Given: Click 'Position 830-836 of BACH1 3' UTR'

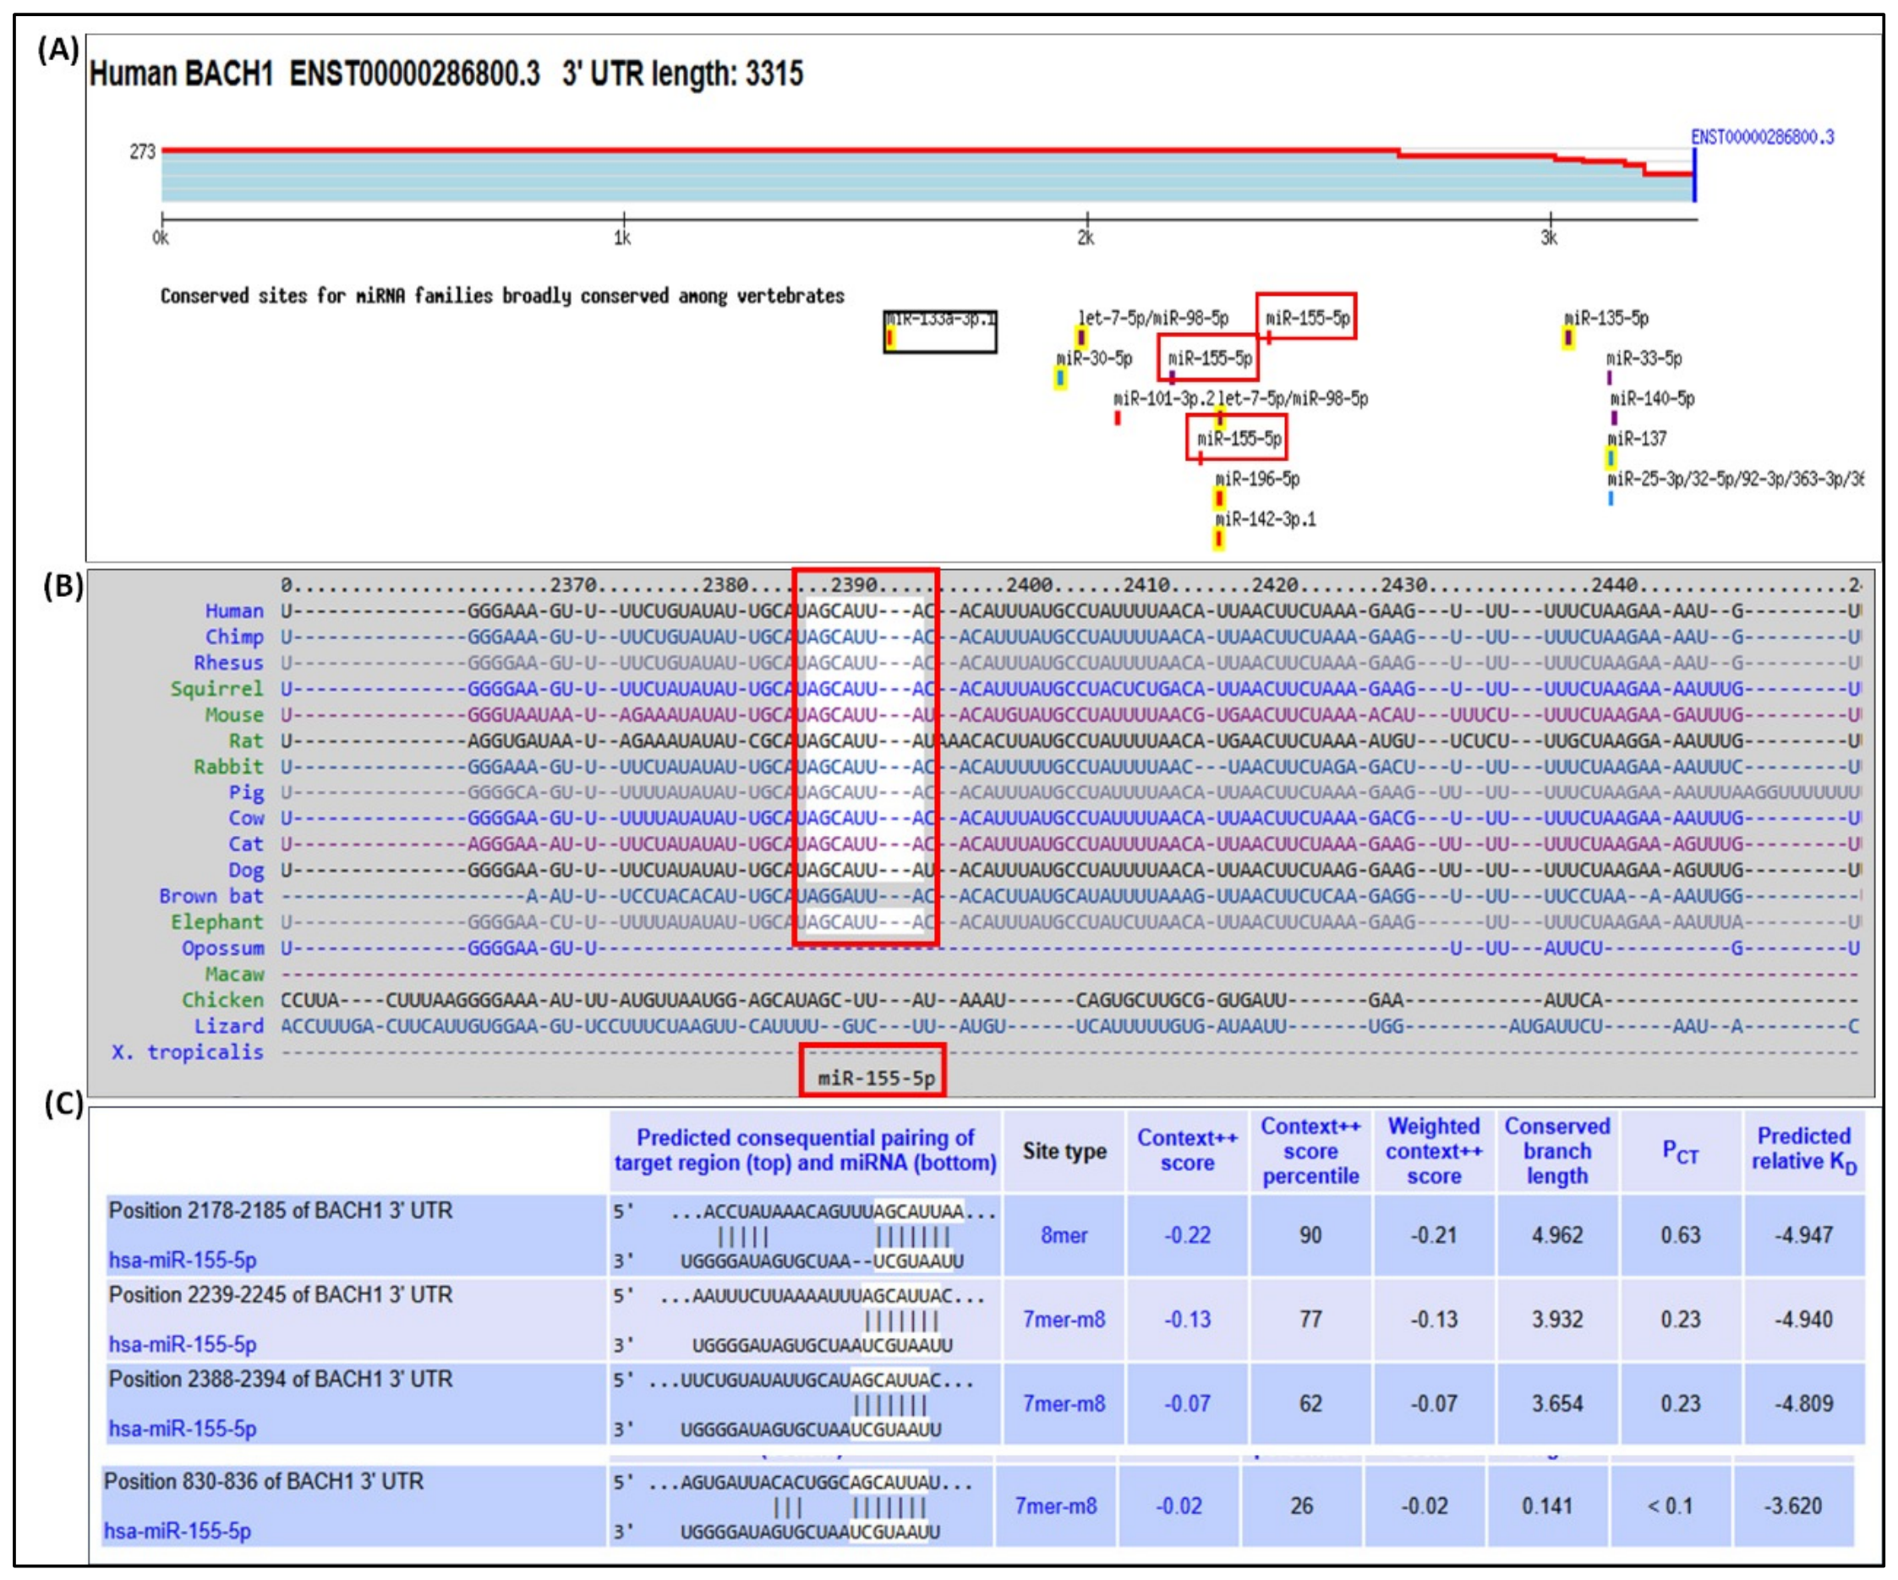Looking at the screenshot, I should (x=263, y=1481).
